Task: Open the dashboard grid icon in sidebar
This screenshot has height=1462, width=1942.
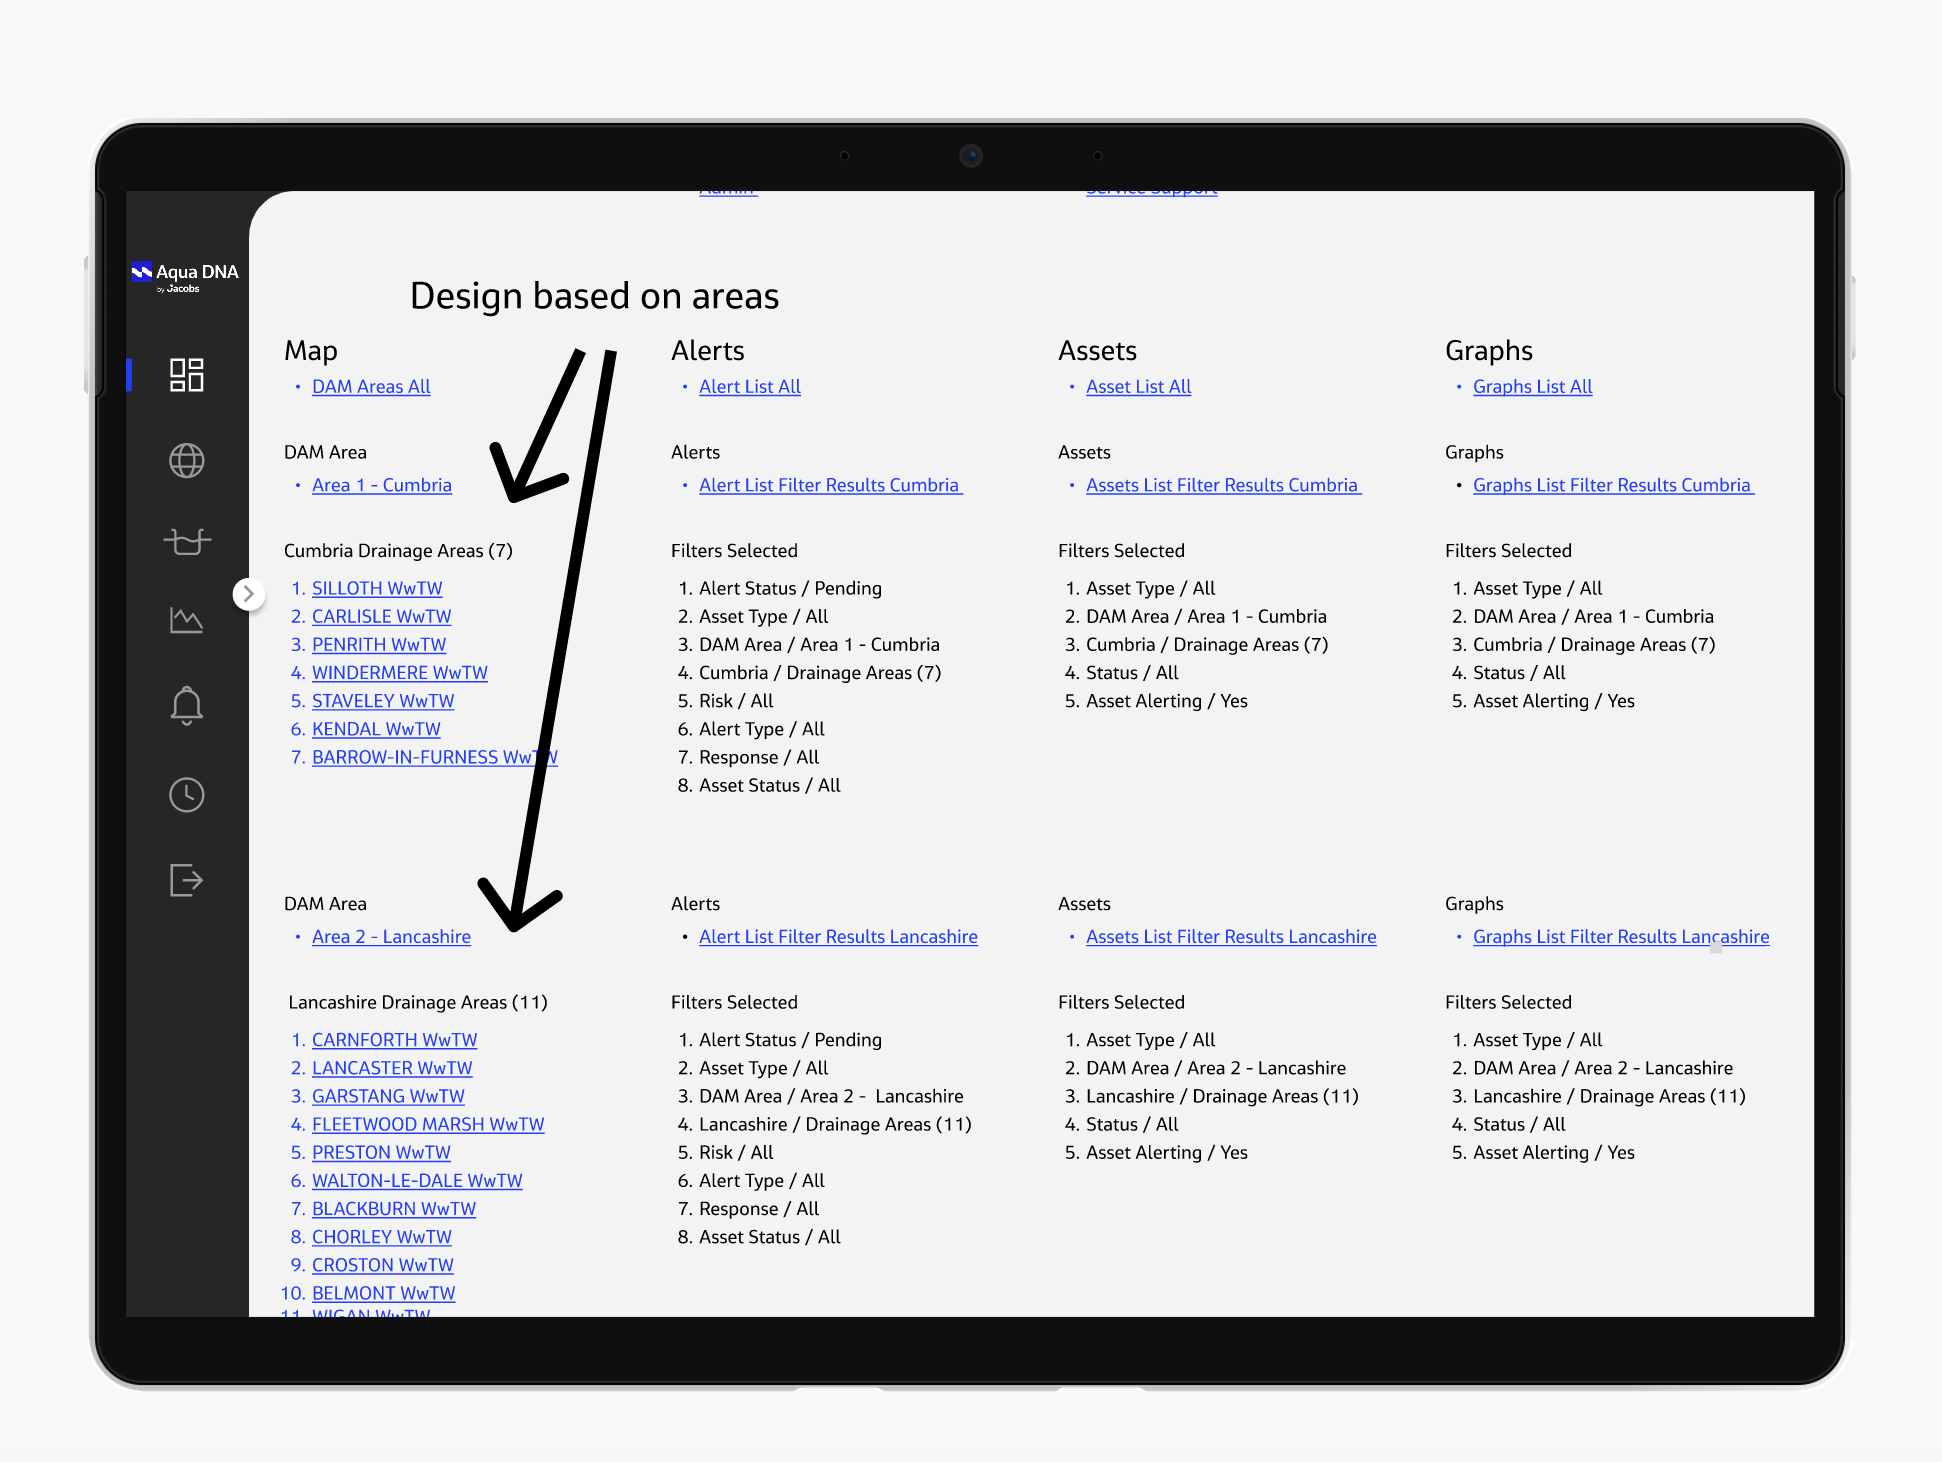Action: 186,375
